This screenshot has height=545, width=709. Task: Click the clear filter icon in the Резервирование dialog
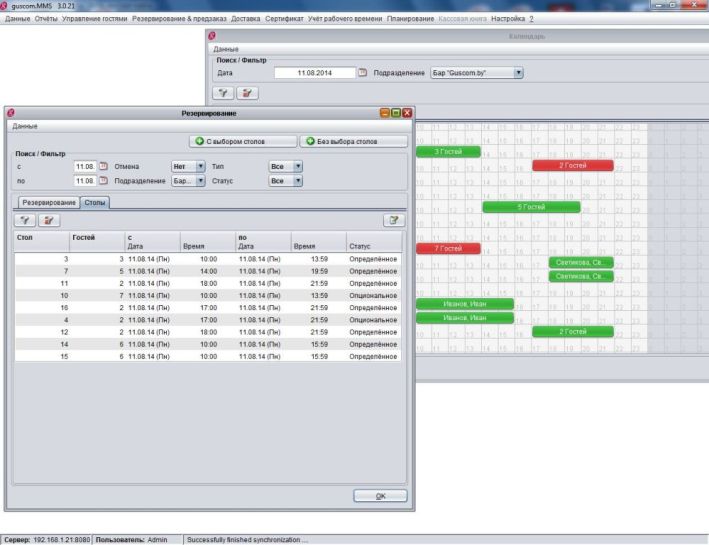47,219
